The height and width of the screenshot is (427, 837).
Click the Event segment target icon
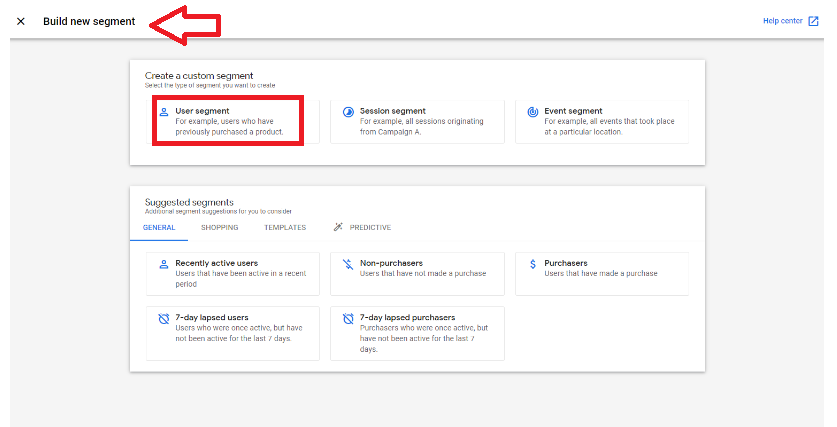[533, 112]
